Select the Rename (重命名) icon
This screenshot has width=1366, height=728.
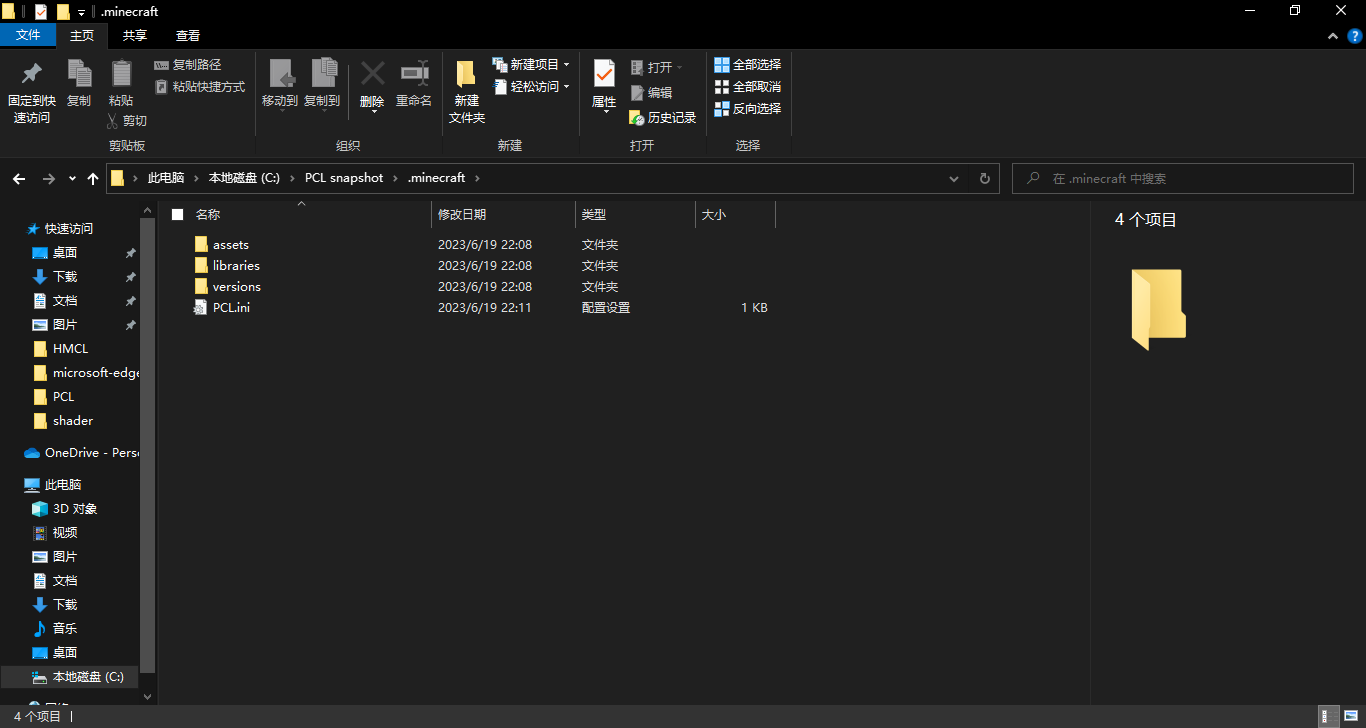click(414, 85)
